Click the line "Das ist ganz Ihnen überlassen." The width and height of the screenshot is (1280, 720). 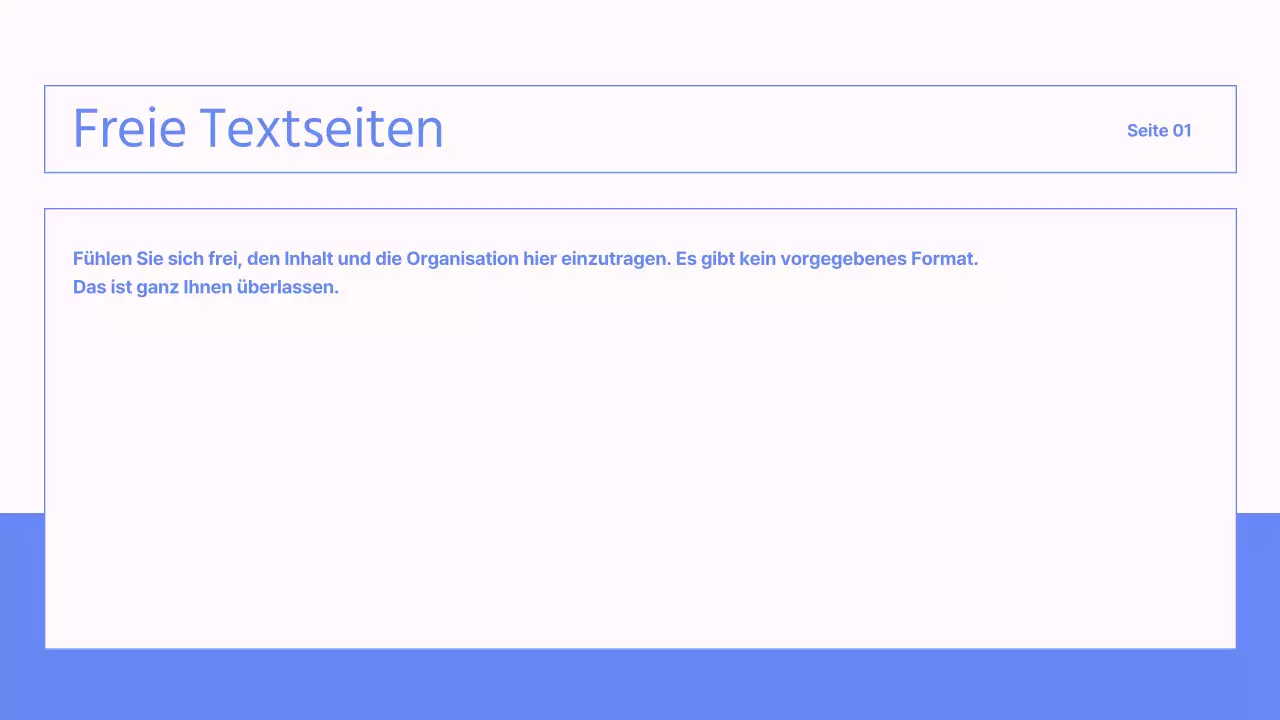tap(205, 287)
